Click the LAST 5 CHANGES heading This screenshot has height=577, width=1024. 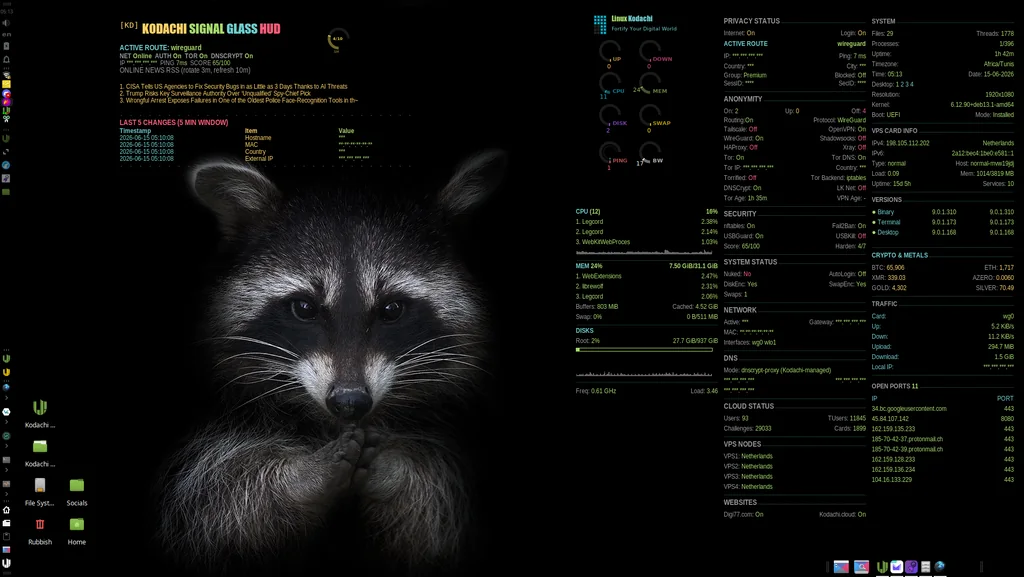(174, 123)
